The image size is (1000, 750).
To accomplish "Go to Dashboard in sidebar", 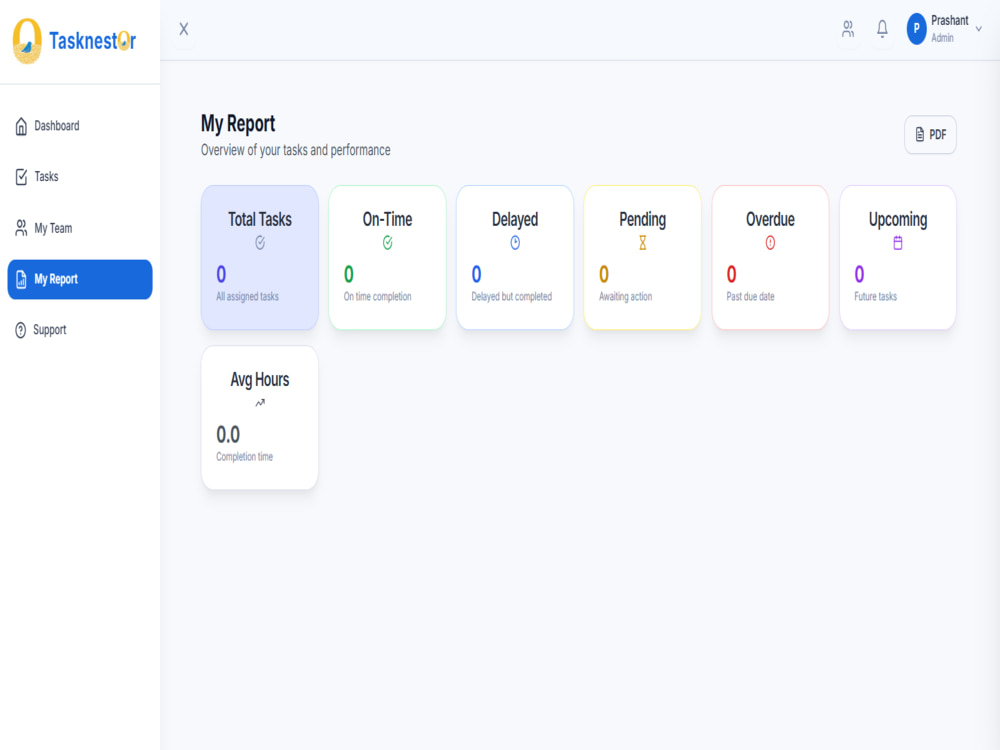I will (x=80, y=126).
